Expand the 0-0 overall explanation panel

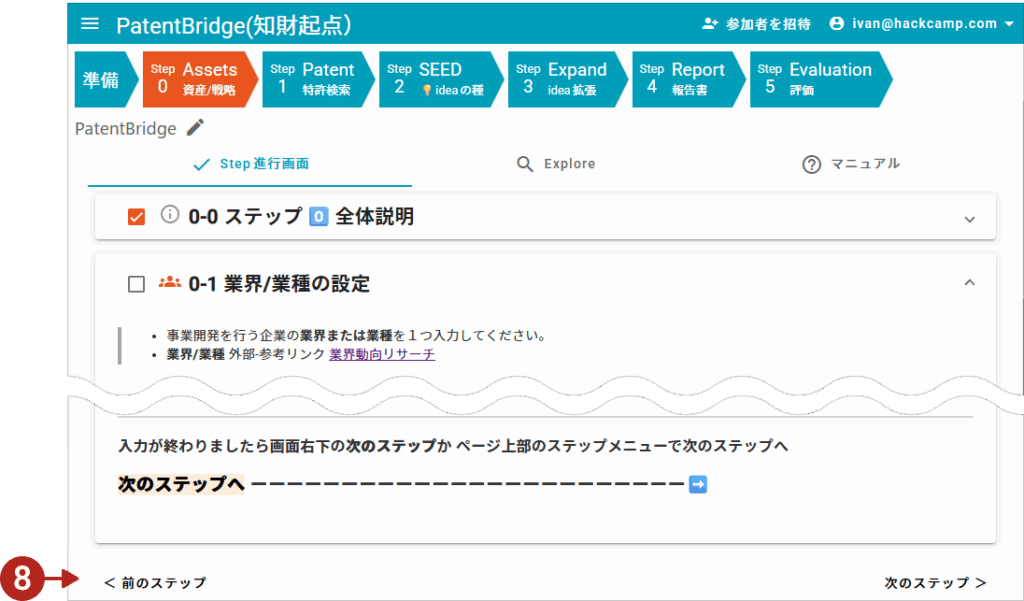[x=968, y=218]
